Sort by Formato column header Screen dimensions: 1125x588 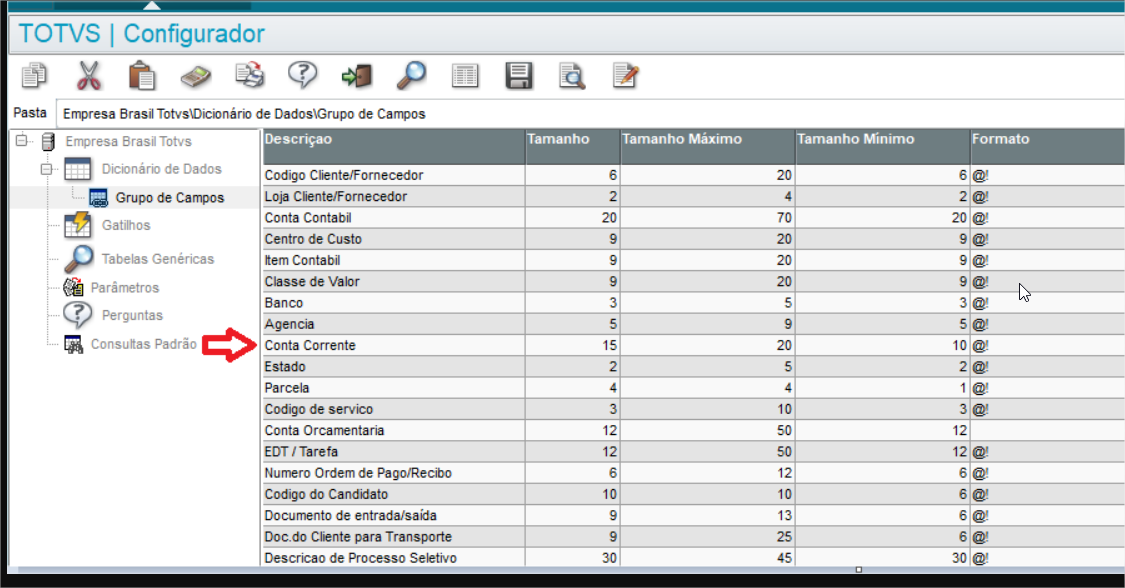[1048, 147]
